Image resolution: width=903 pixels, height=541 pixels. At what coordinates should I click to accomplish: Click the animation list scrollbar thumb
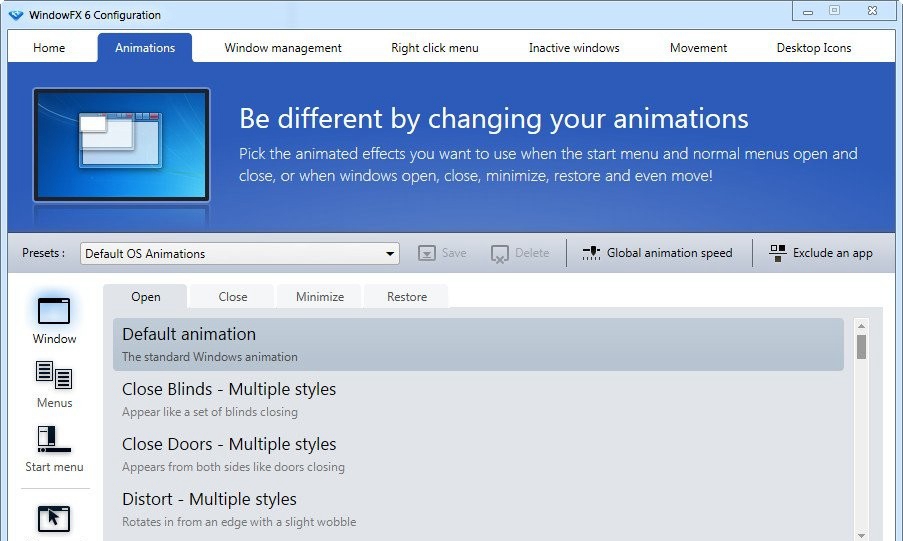click(x=862, y=347)
